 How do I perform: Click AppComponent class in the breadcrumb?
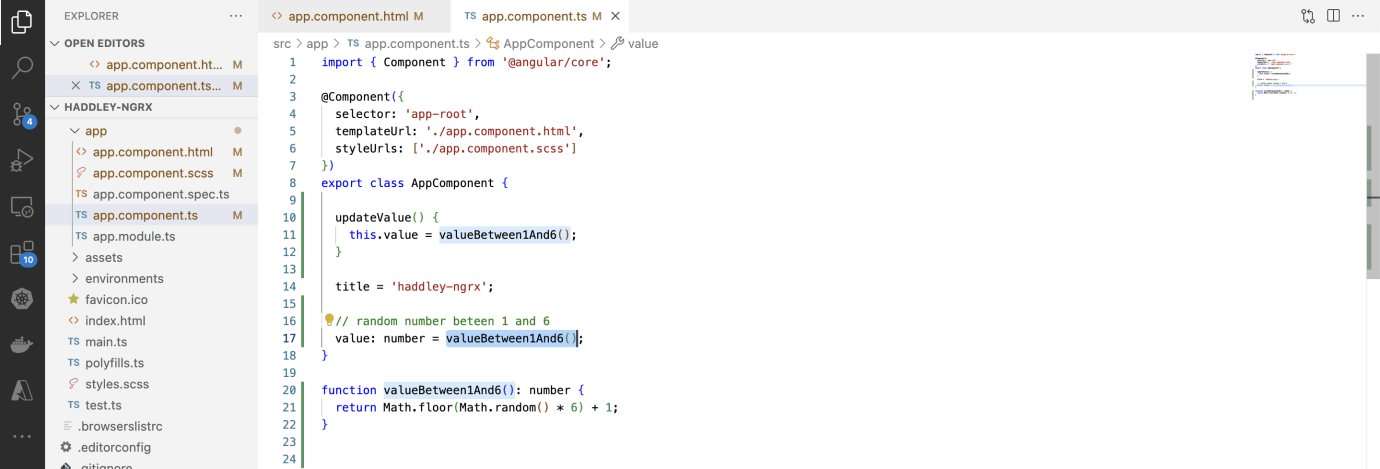tap(540, 44)
